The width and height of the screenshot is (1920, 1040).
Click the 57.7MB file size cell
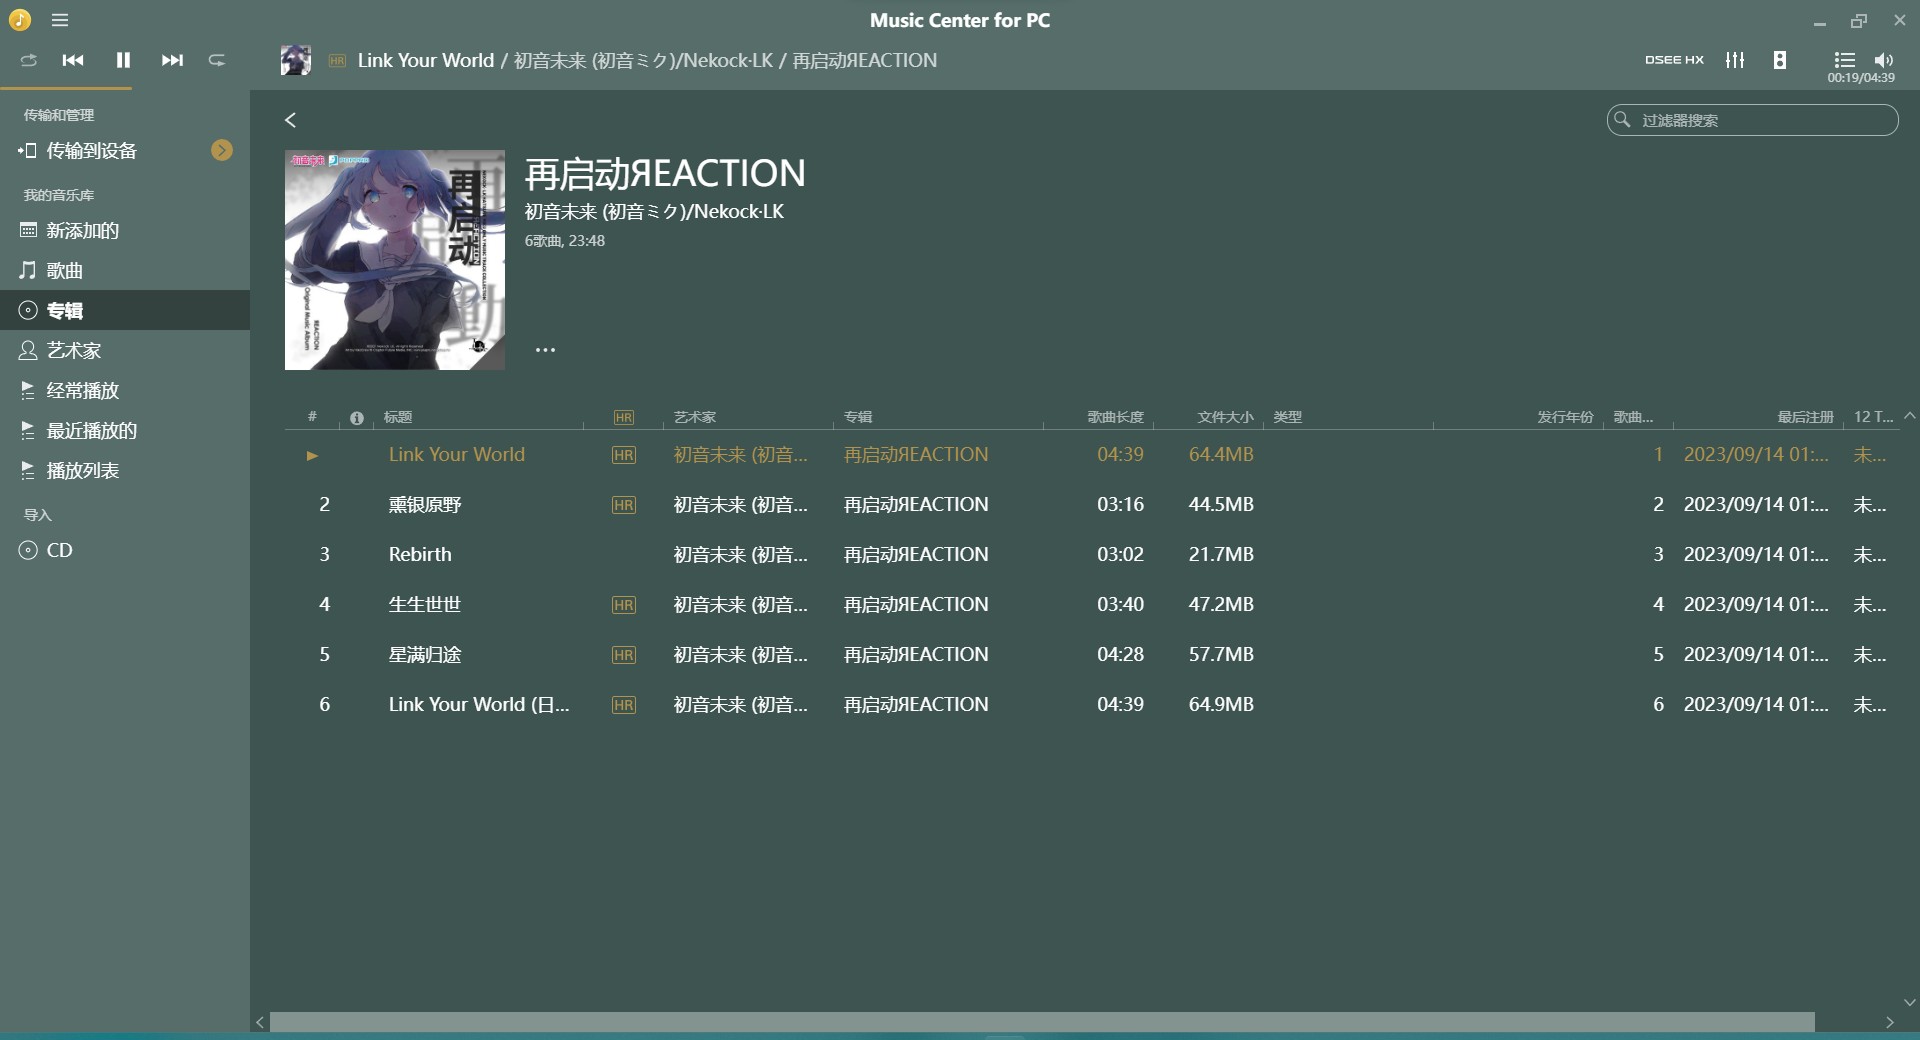(x=1221, y=654)
